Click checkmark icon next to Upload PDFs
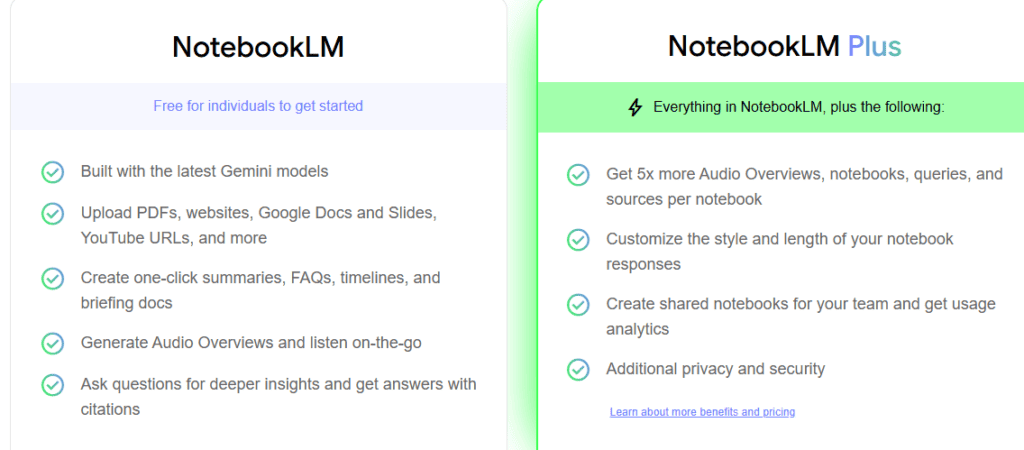The width and height of the screenshot is (1024, 450). click(x=53, y=214)
